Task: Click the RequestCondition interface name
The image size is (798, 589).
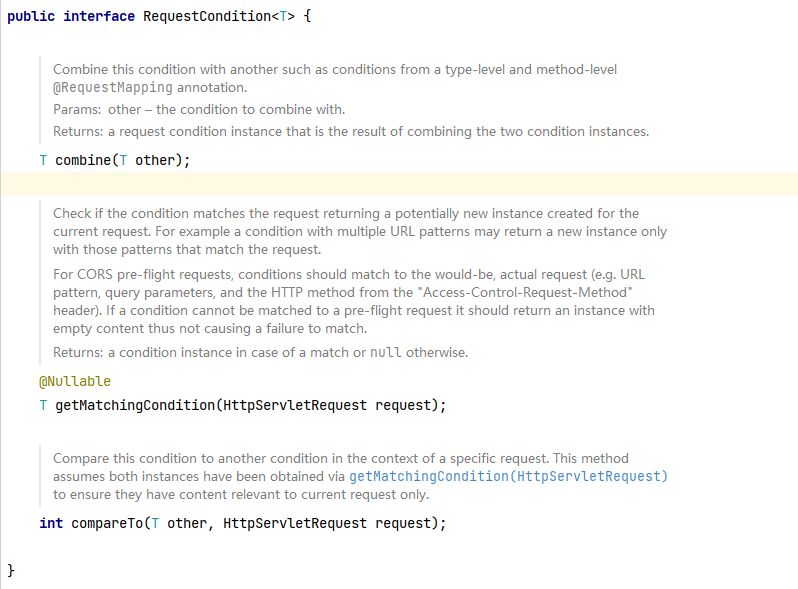Action: [x=207, y=16]
